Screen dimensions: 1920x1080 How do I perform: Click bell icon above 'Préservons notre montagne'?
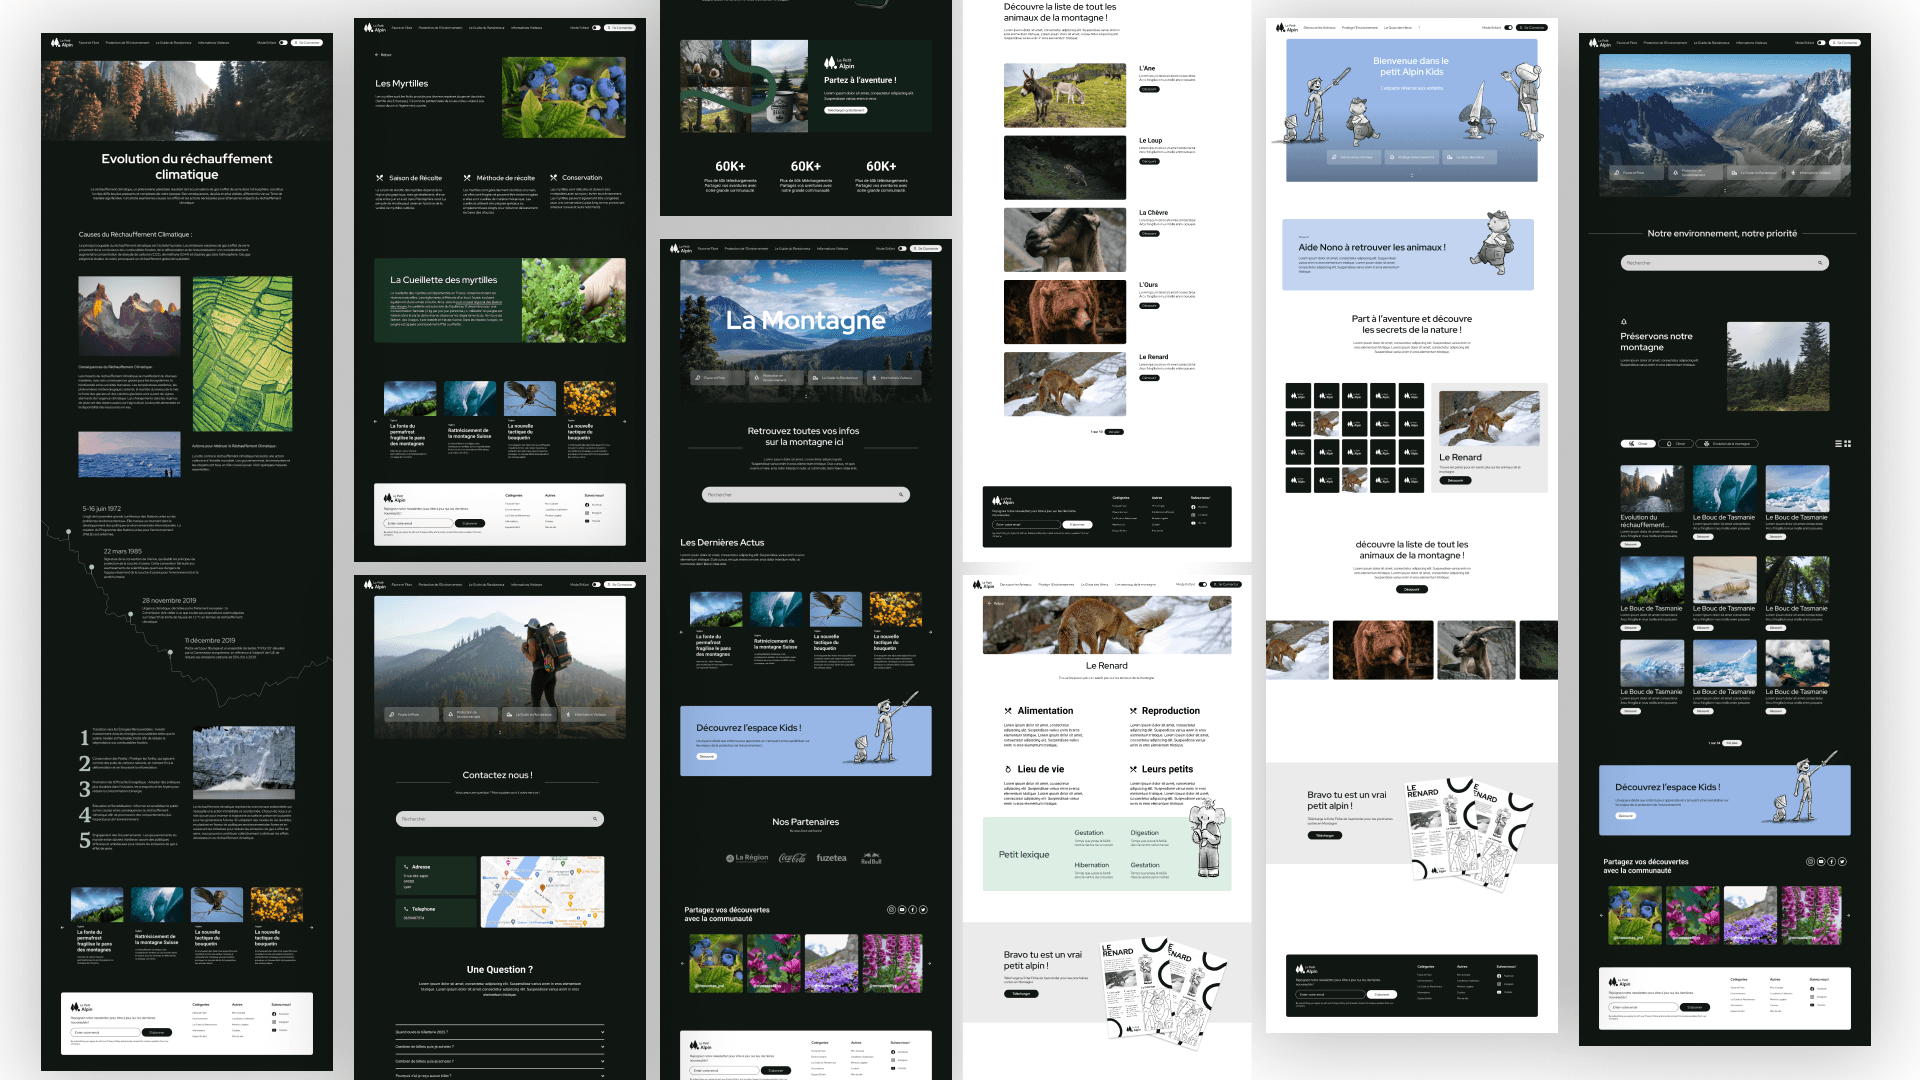(1623, 322)
